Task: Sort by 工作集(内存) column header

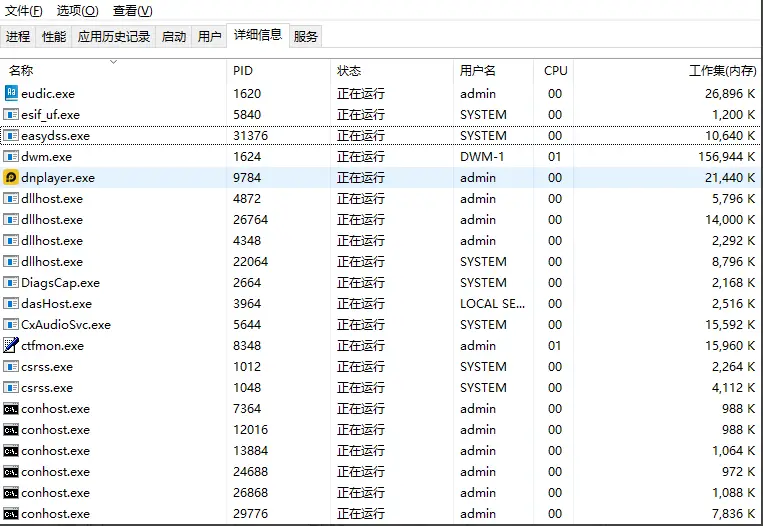Action: coord(722,71)
